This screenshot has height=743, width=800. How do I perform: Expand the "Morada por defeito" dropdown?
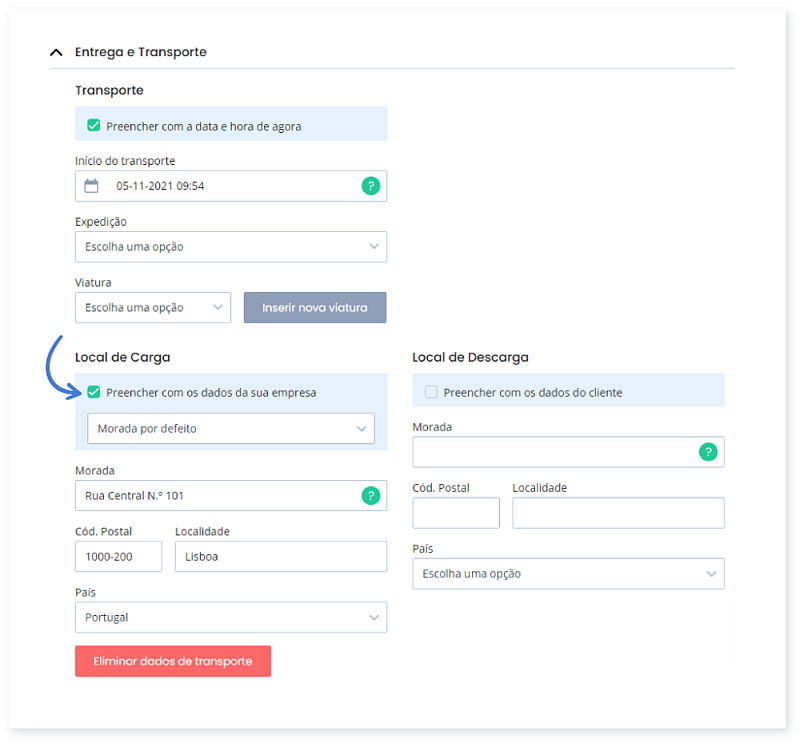[230, 428]
